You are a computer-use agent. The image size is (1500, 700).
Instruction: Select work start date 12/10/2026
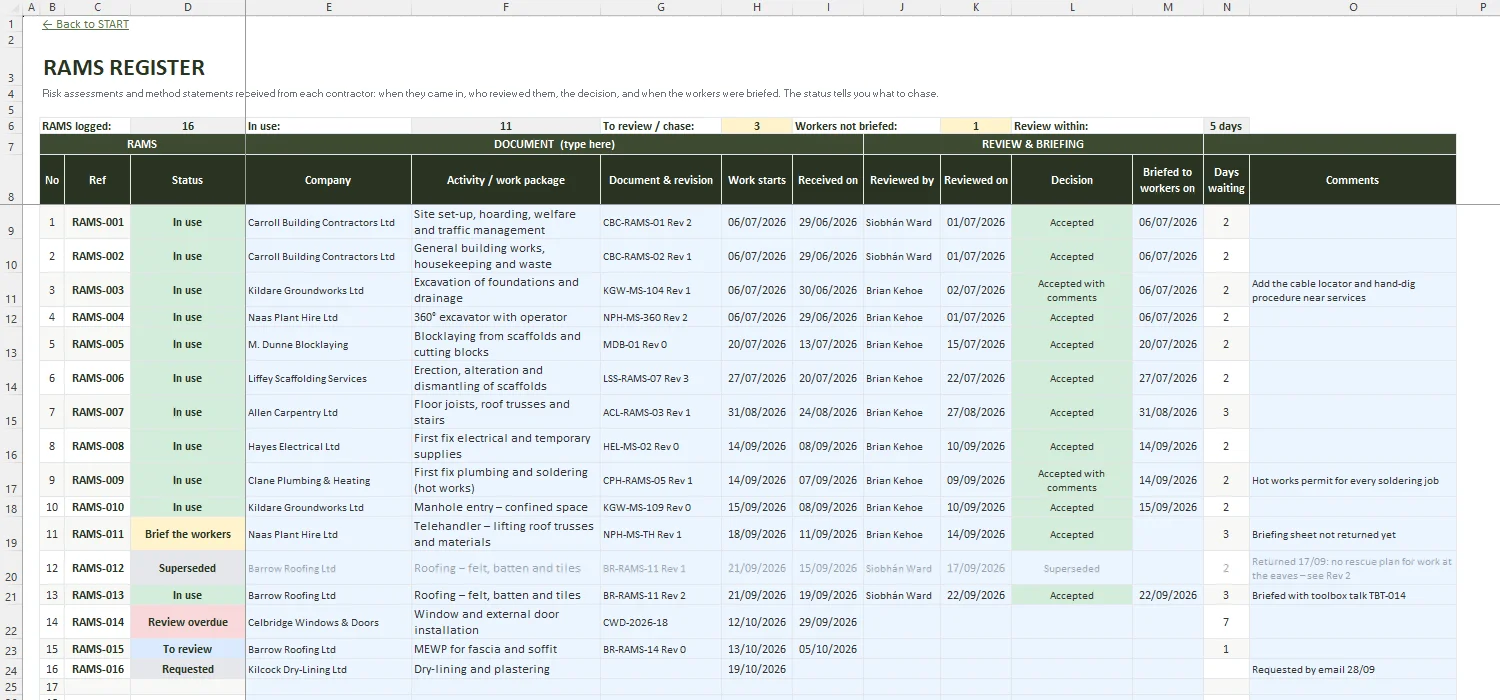point(757,622)
